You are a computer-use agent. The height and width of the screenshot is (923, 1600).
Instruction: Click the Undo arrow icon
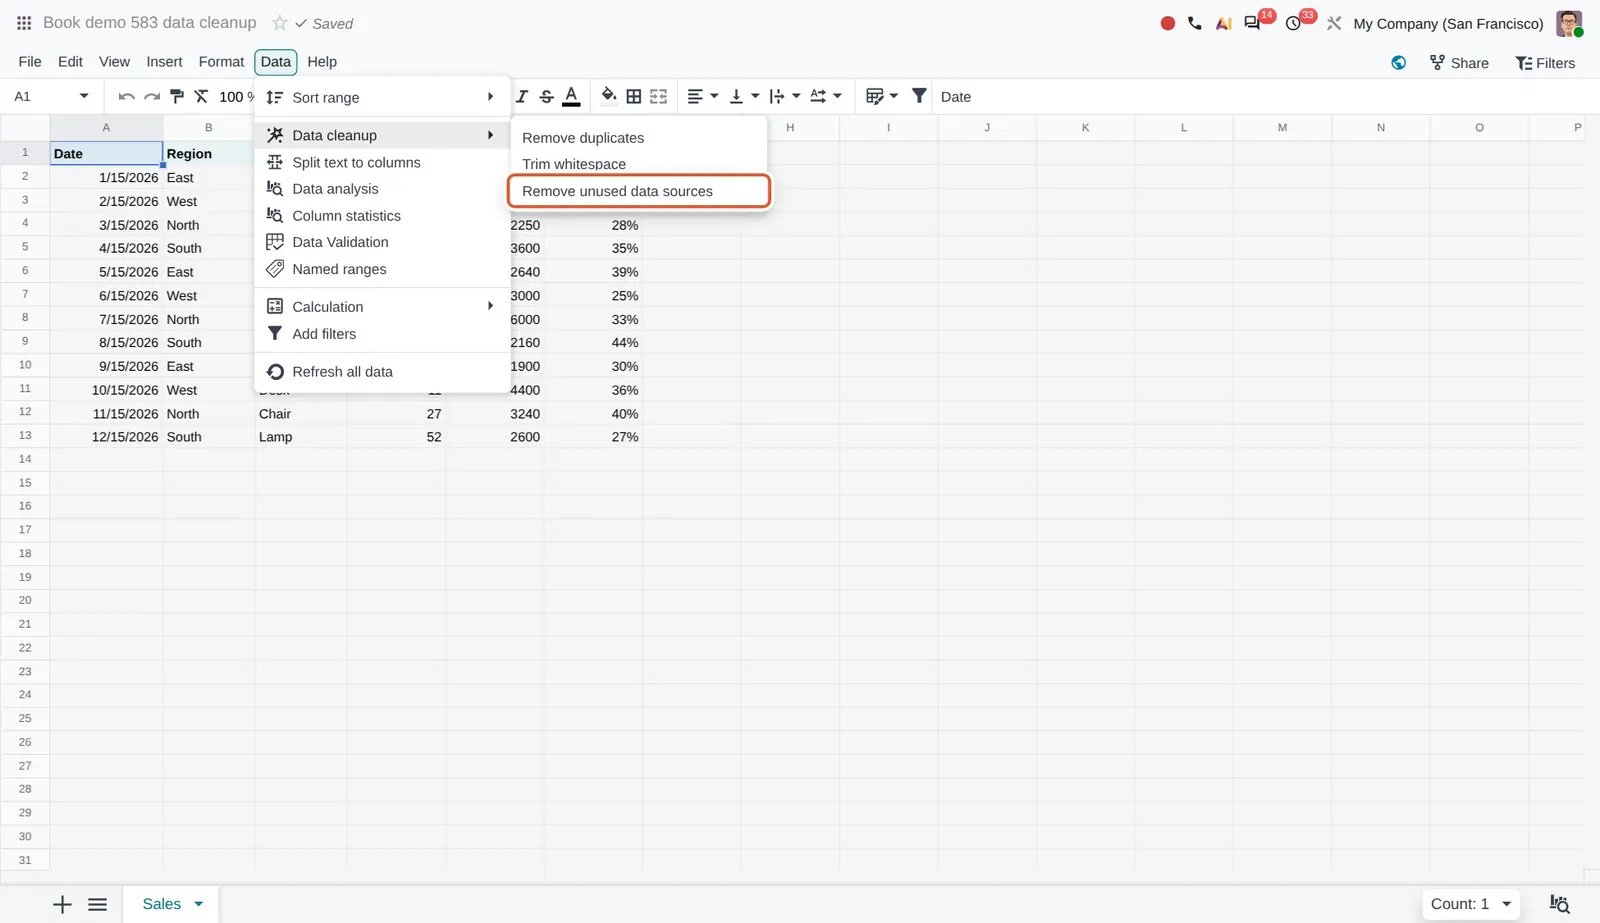[126, 96]
